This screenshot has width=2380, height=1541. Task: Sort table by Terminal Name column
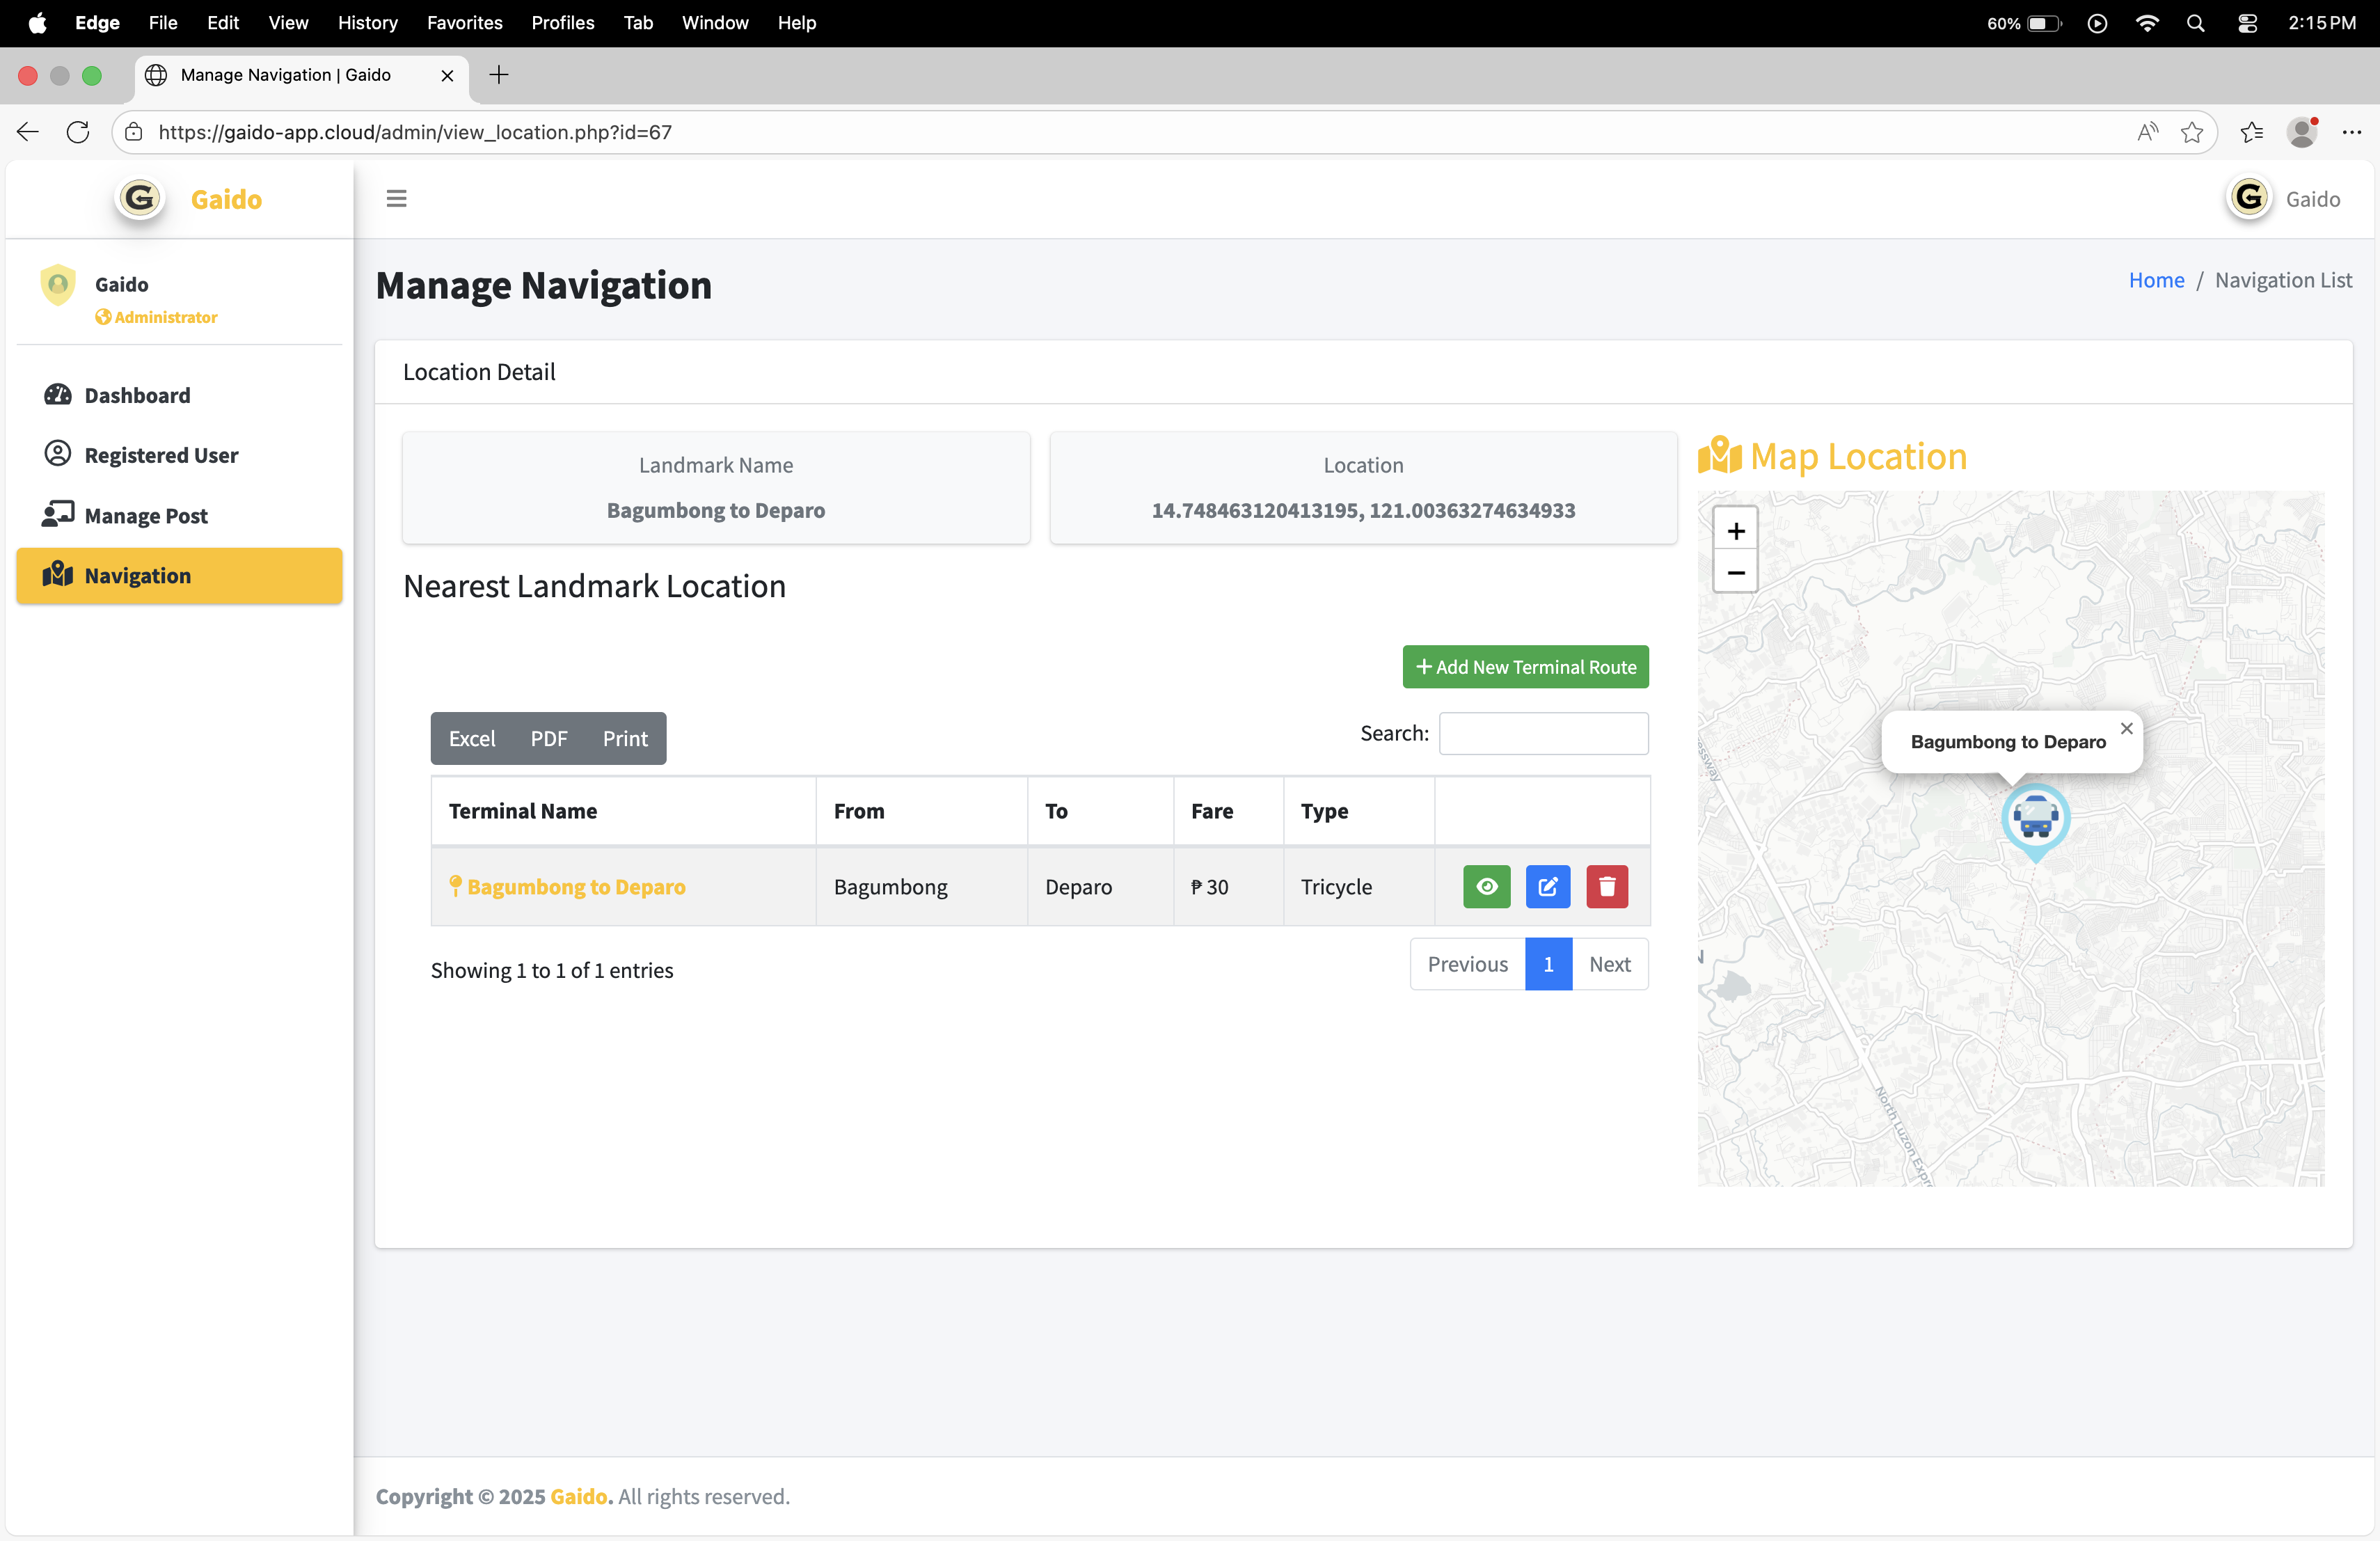pos(522,811)
